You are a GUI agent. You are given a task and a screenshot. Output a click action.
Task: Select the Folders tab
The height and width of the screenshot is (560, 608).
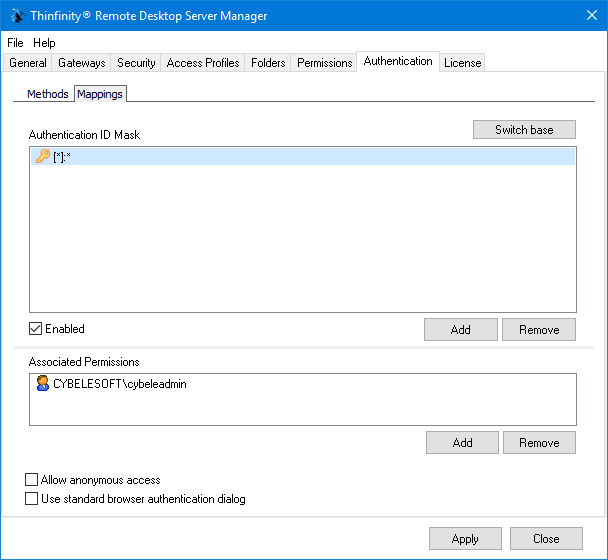tap(268, 63)
